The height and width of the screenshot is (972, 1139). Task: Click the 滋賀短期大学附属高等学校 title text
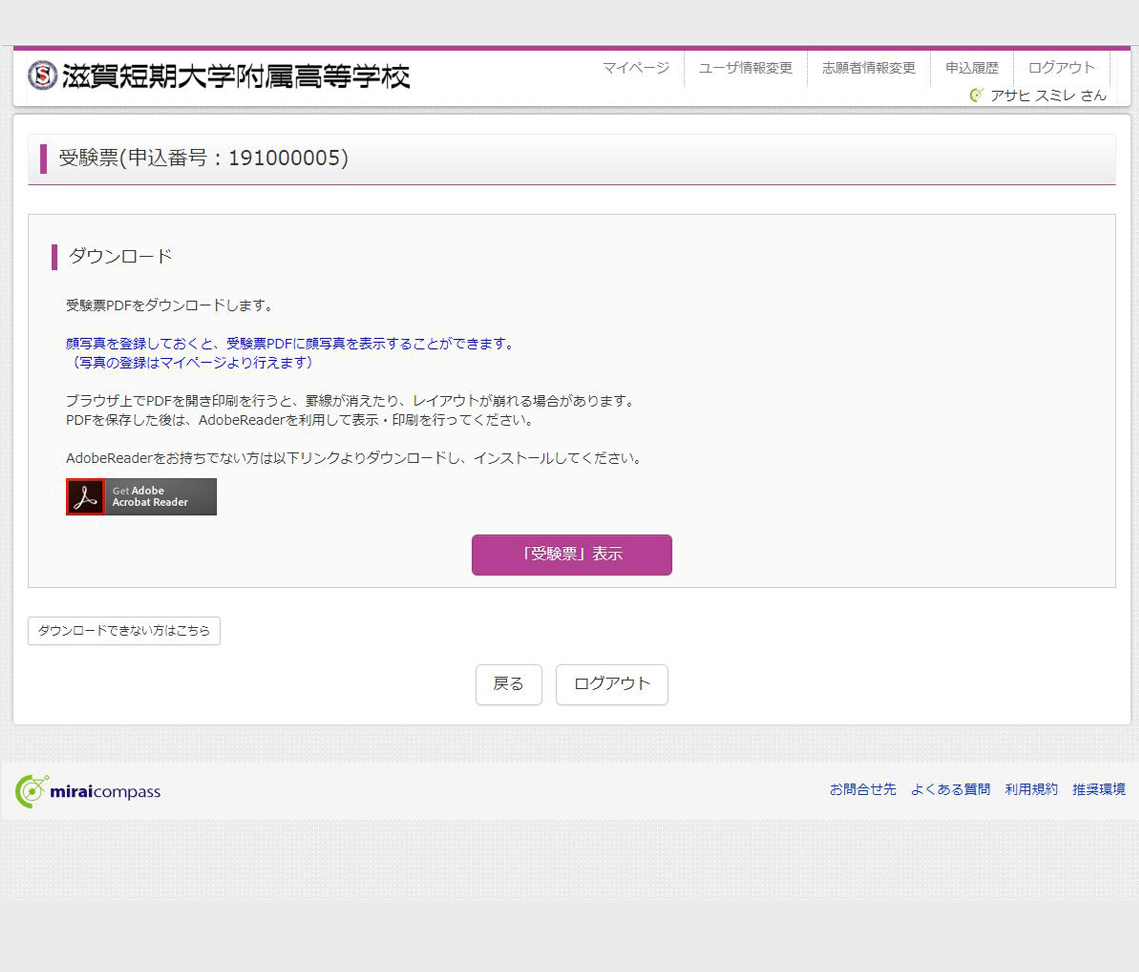coord(236,76)
